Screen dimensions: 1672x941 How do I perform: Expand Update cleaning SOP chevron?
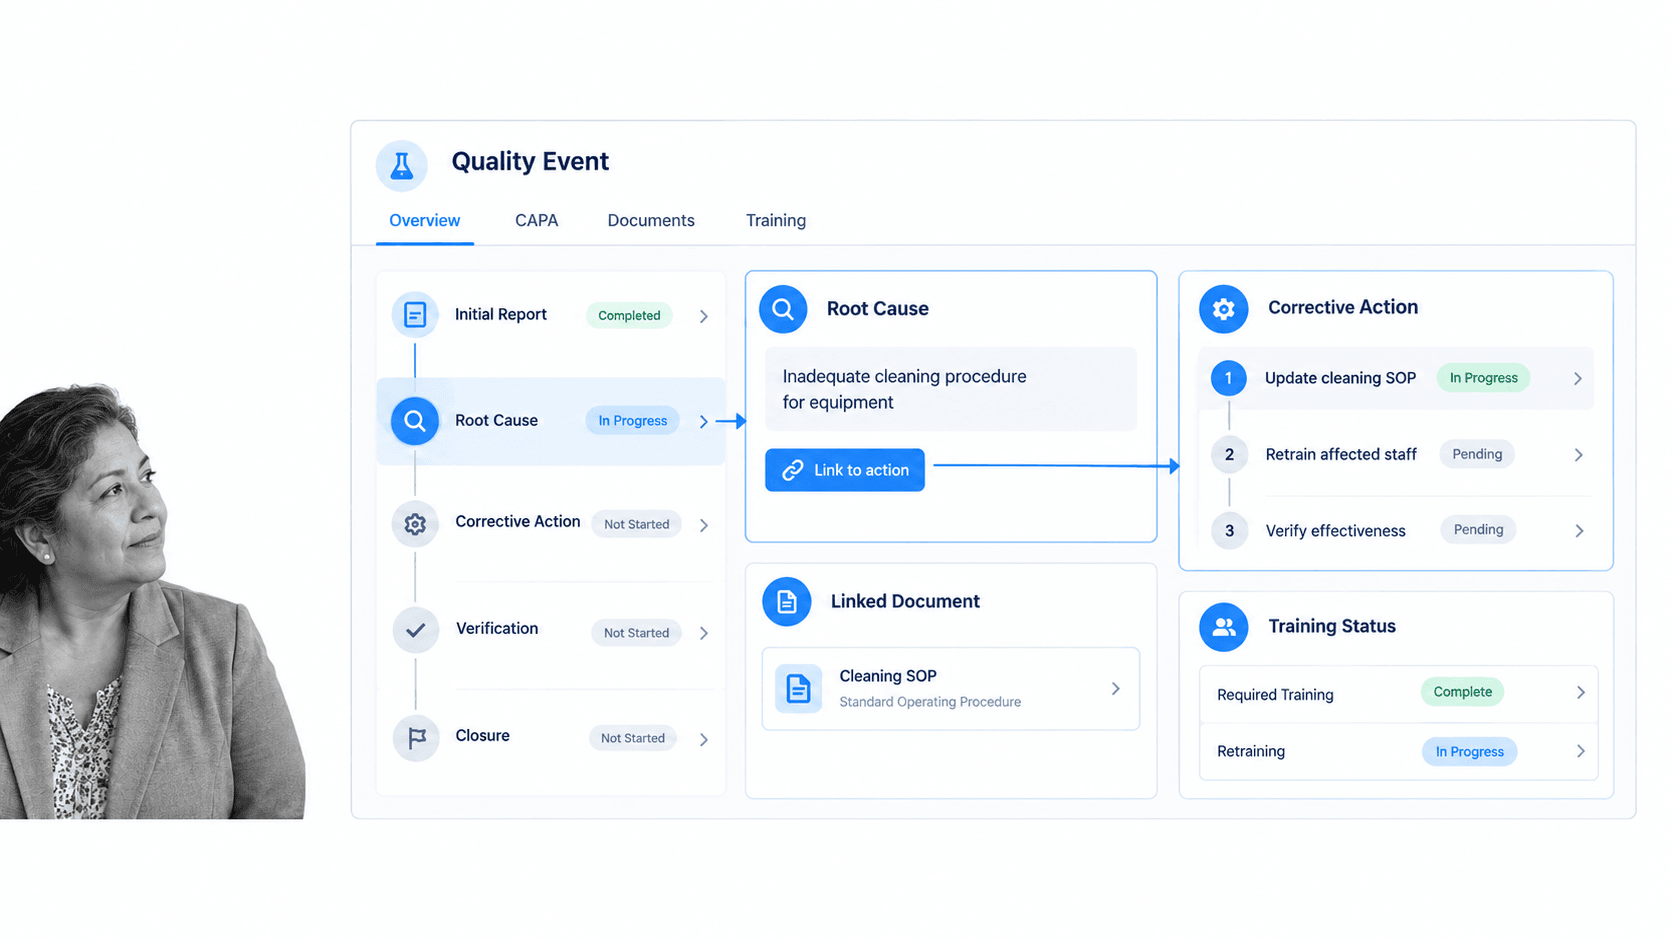(1578, 379)
